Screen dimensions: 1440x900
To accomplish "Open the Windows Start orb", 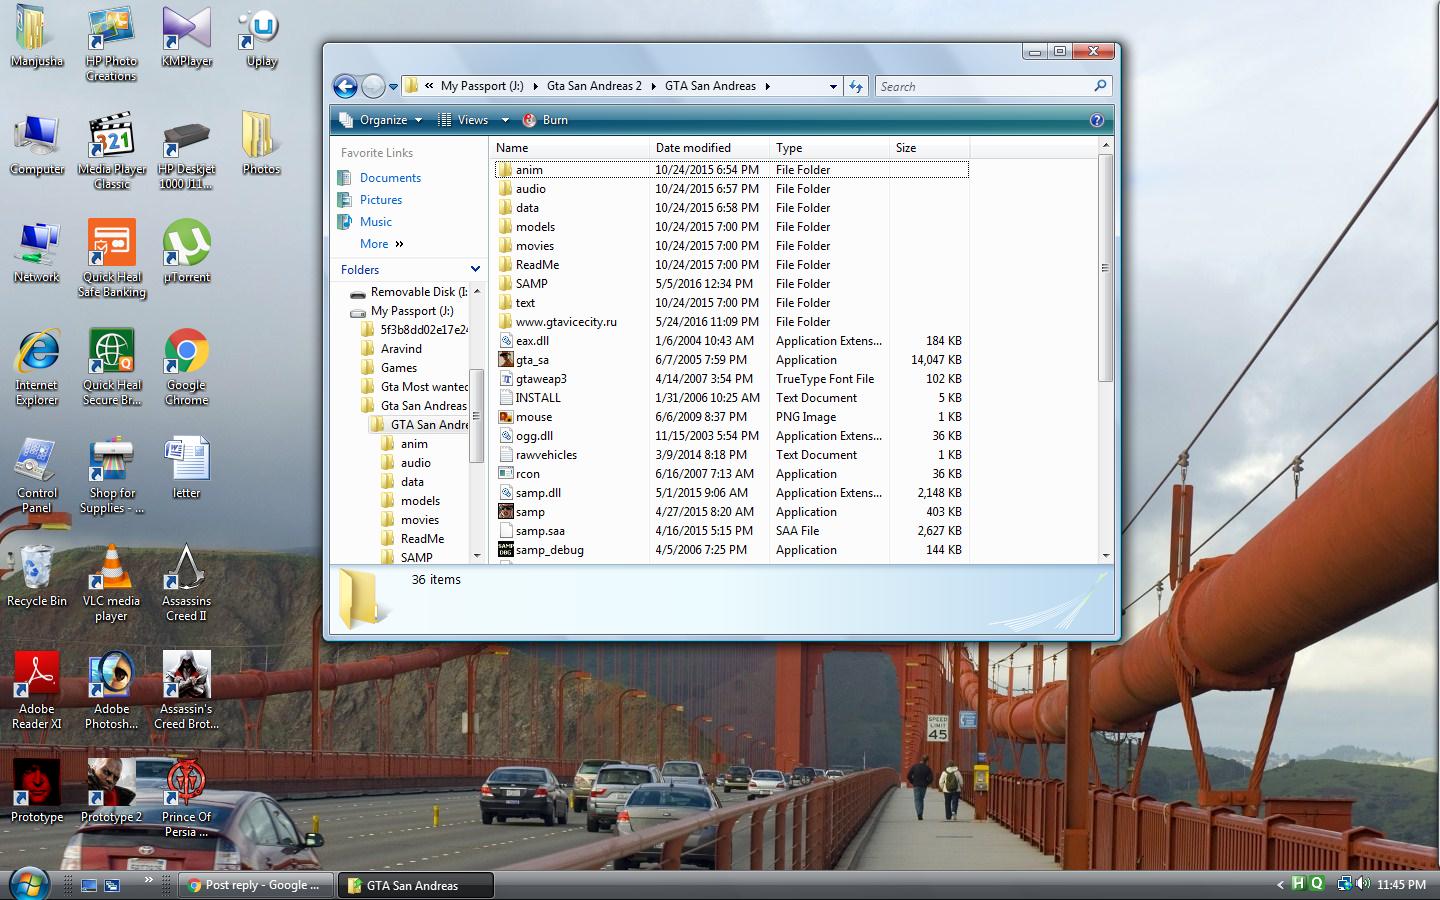I will (28, 884).
